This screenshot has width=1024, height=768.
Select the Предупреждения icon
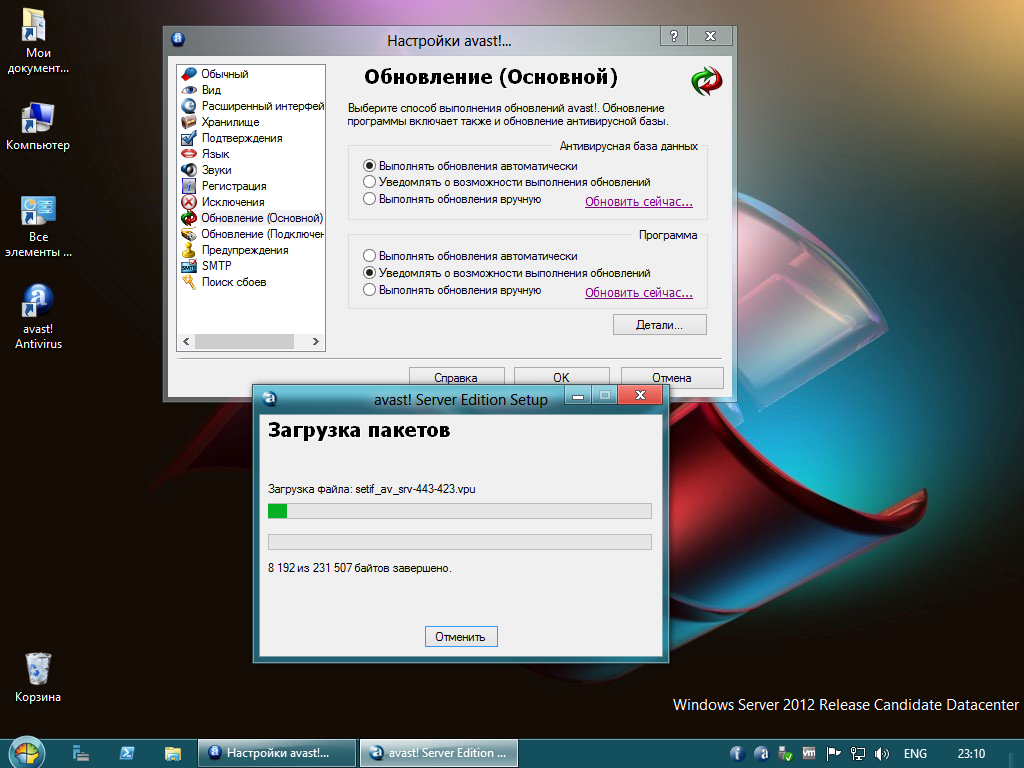coord(189,250)
